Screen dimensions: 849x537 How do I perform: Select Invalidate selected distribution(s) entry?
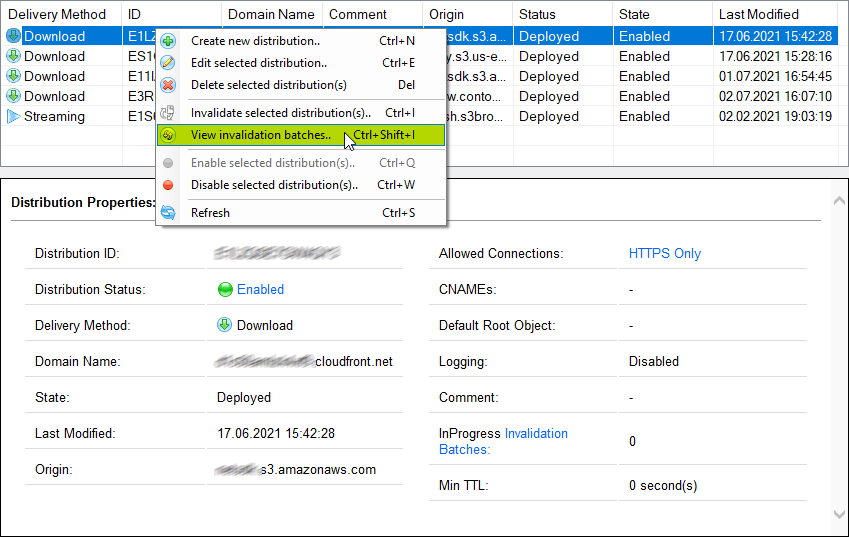(x=301, y=113)
